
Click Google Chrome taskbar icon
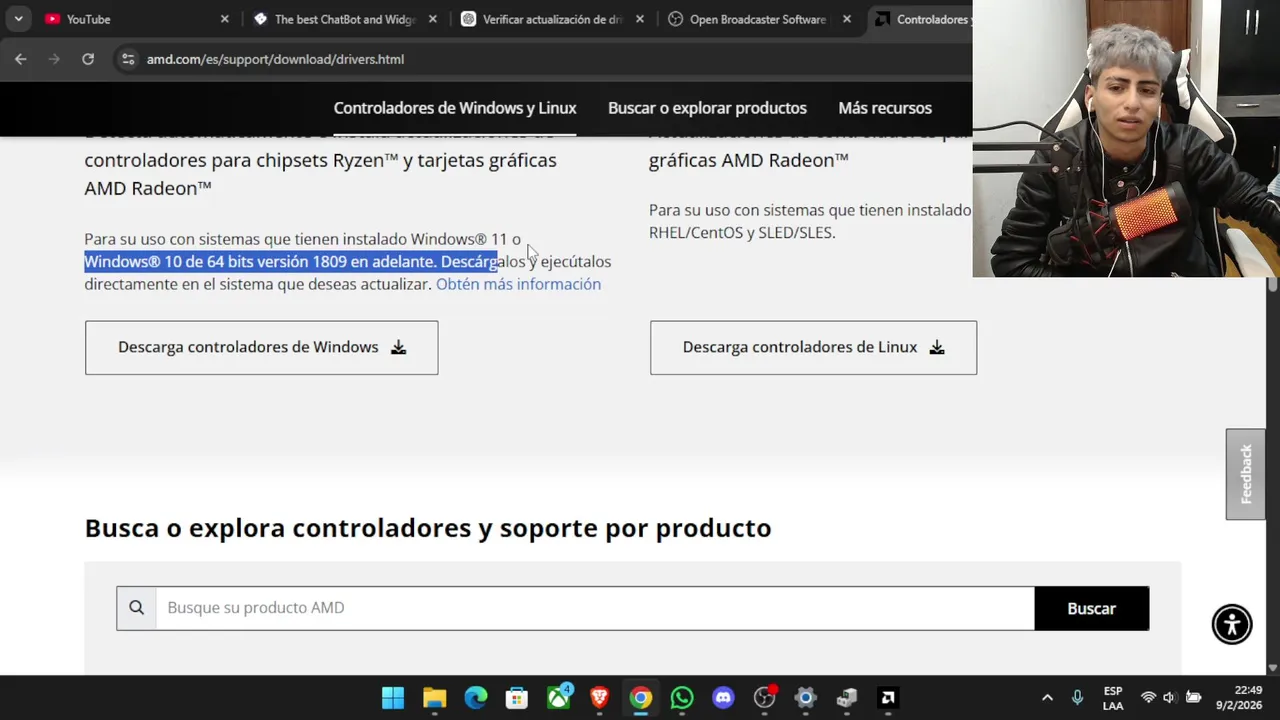pos(640,698)
